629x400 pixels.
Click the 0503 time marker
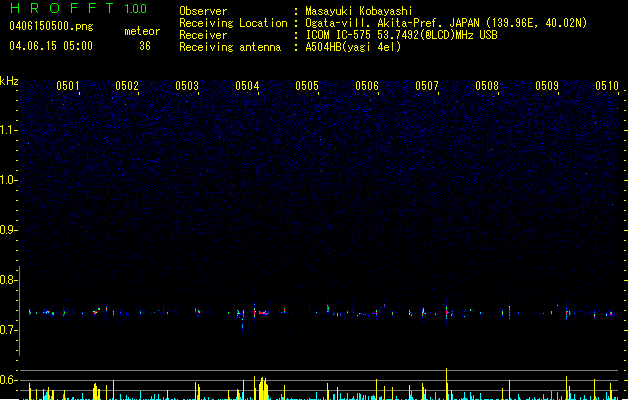tap(187, 86)
